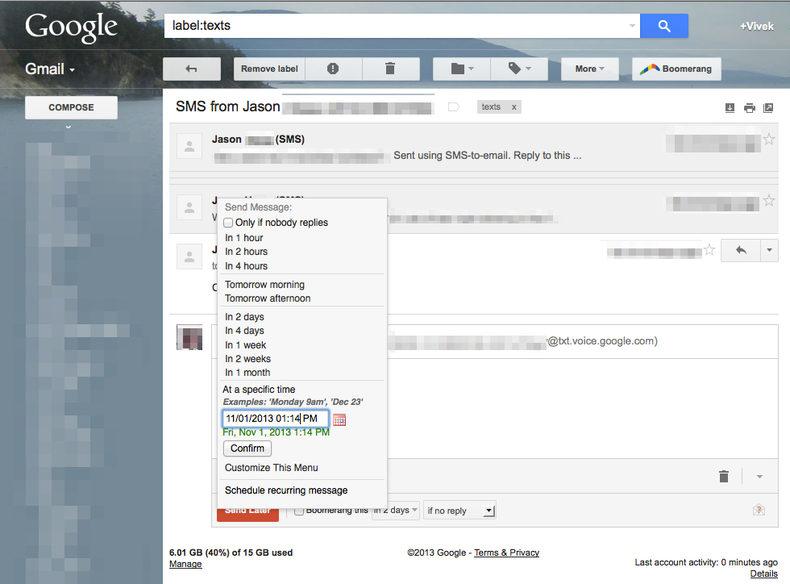Choose In 2 hours
Image resolution: width=790 pixels, height=584 pixels.
coord(246,251)
